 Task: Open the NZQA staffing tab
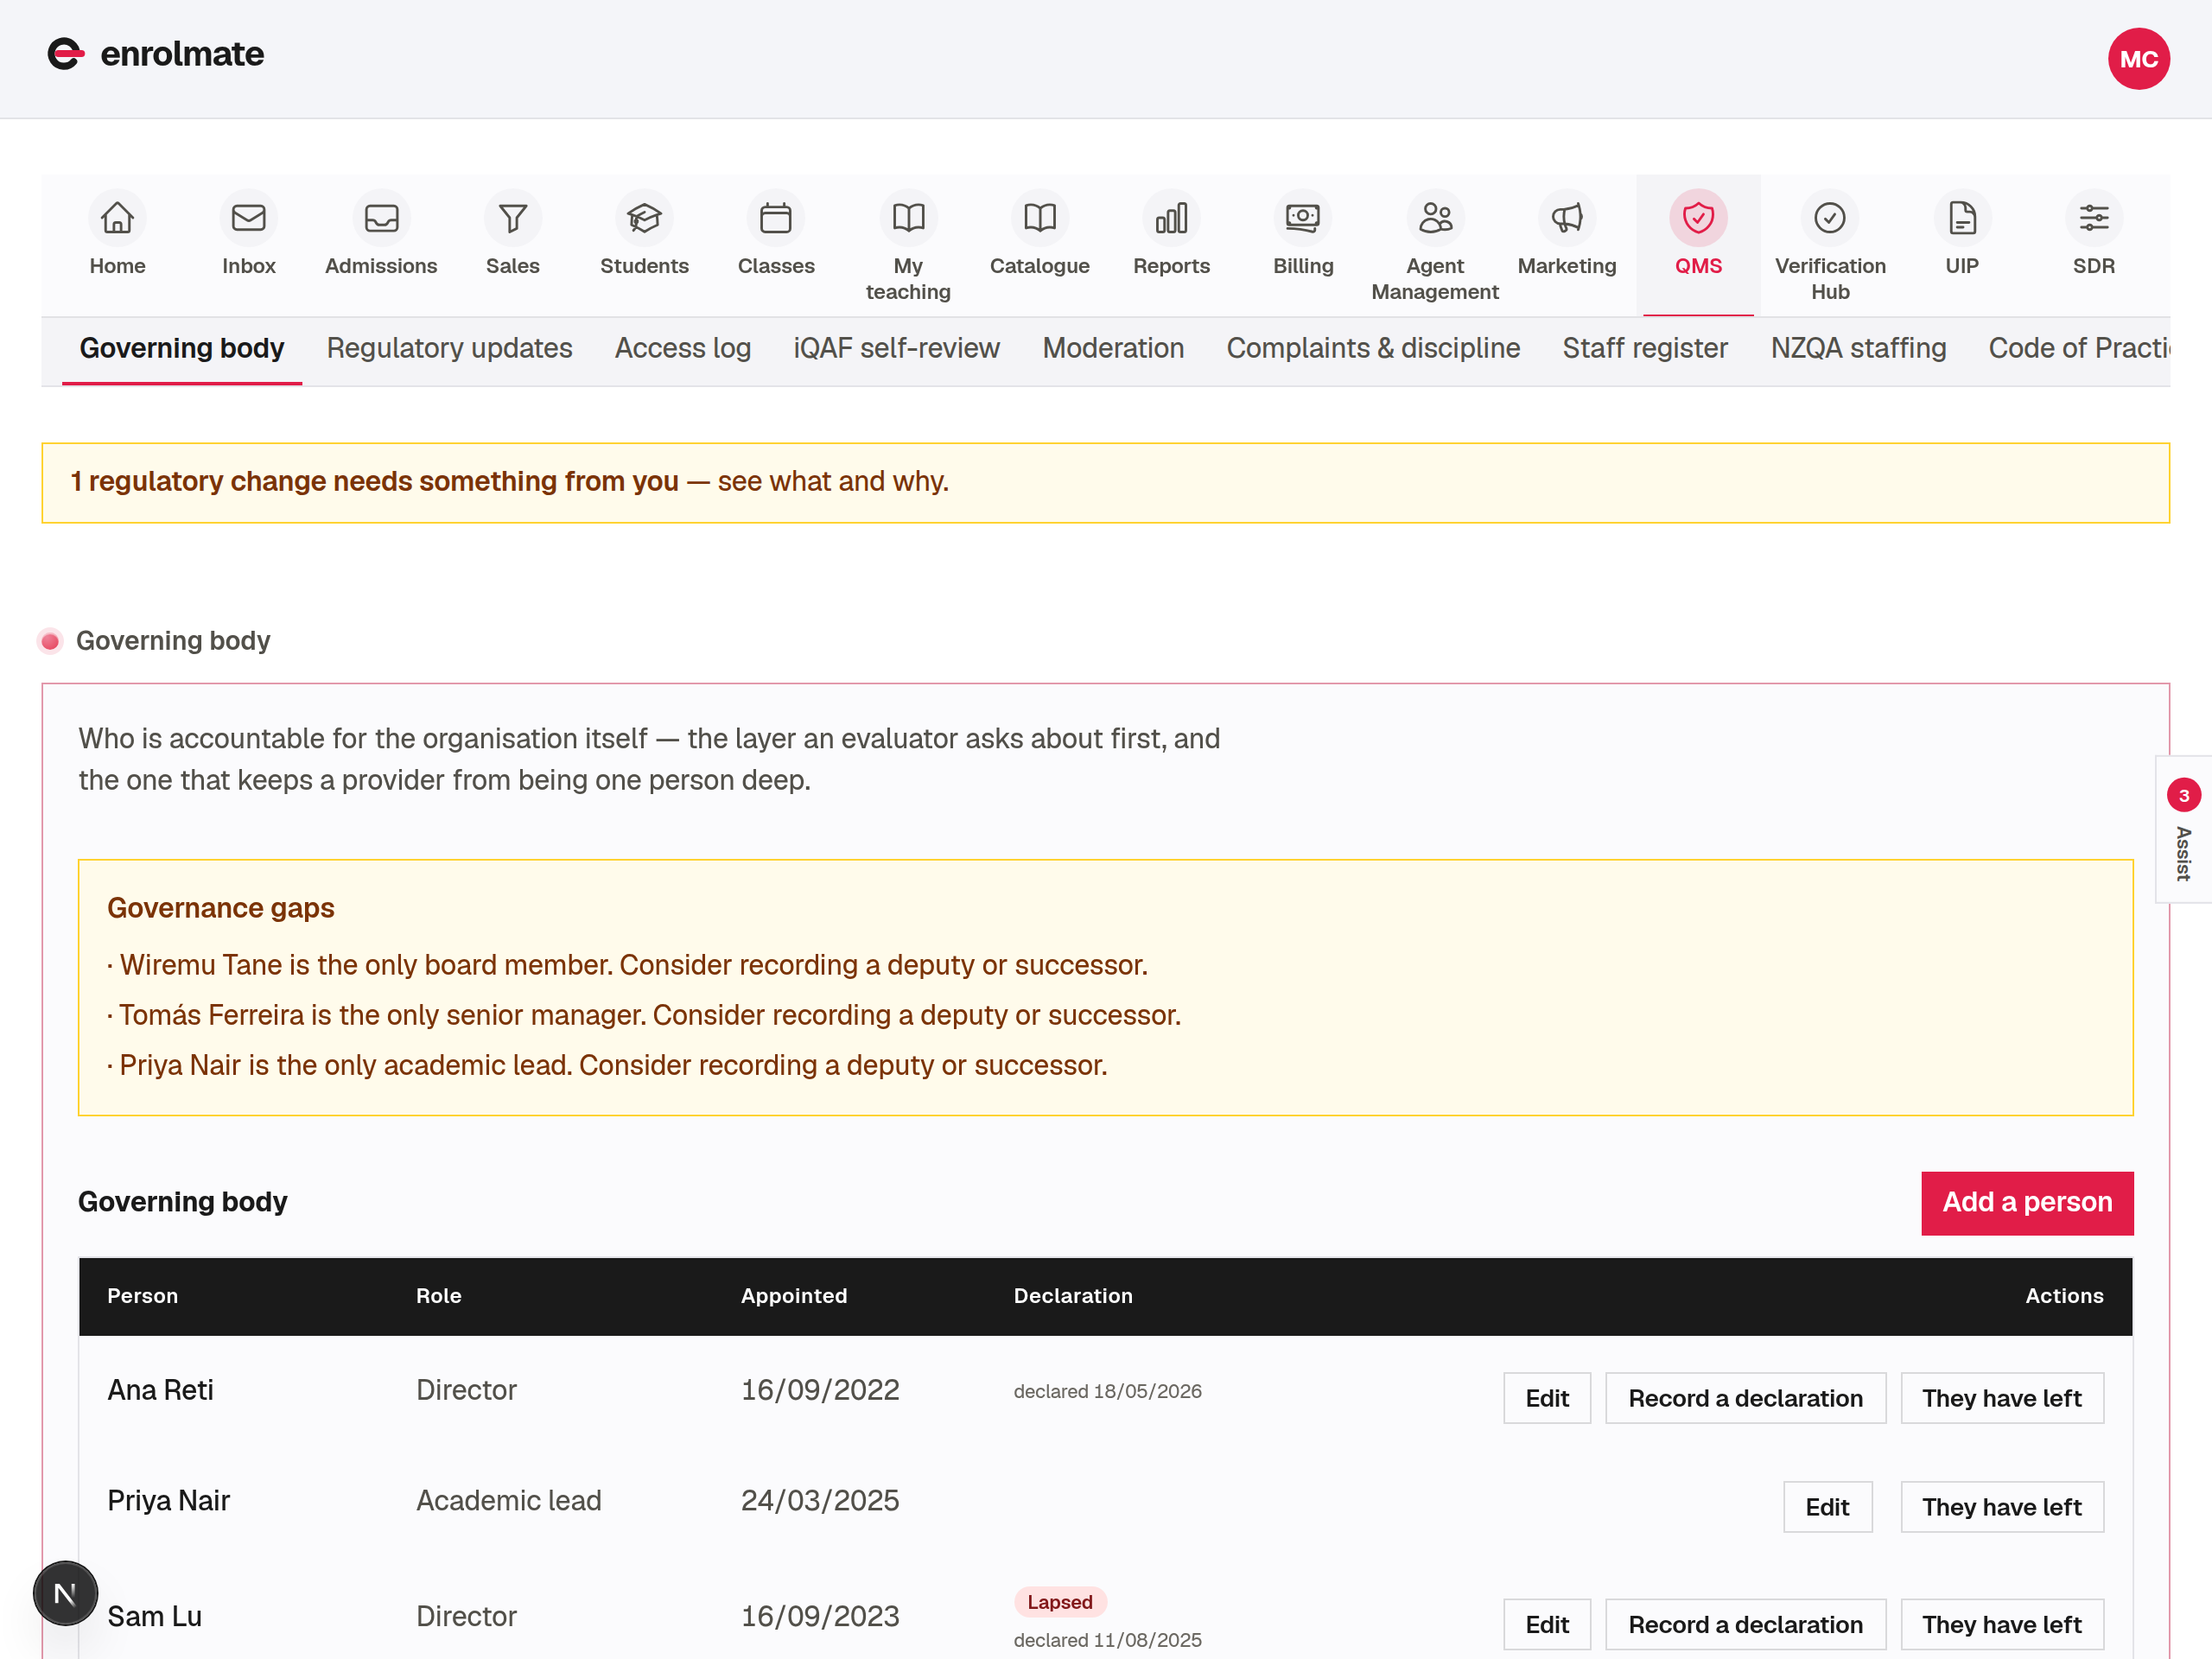[1858, 348]
